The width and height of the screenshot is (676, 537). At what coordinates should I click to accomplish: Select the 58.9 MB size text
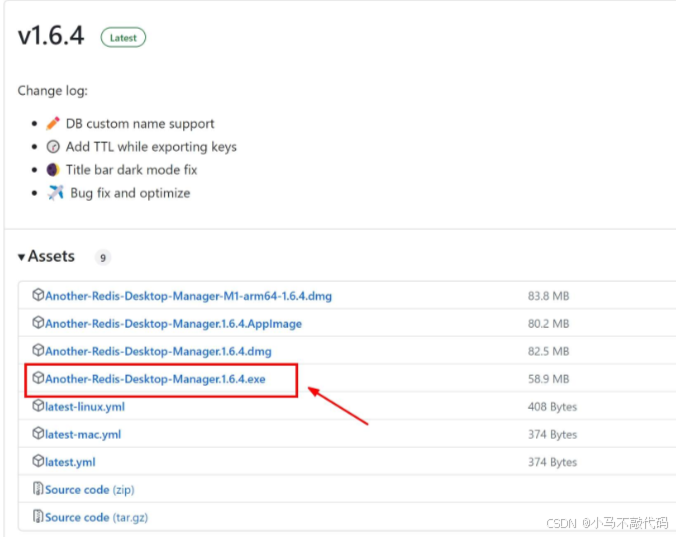click(x=548, y=379)
